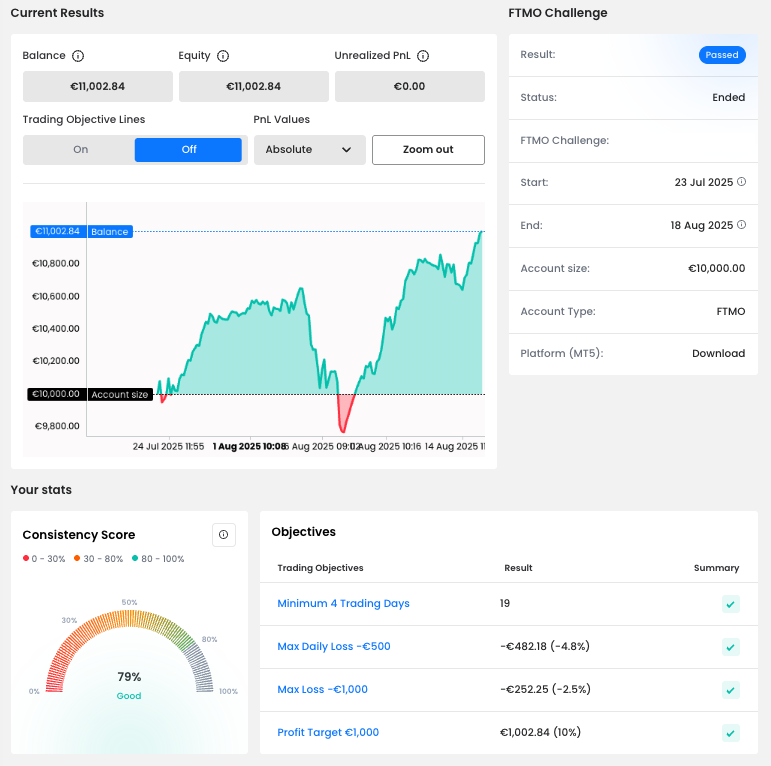
Task: Click the info icon beside Unrealized PnL
Action: (423, 56)
